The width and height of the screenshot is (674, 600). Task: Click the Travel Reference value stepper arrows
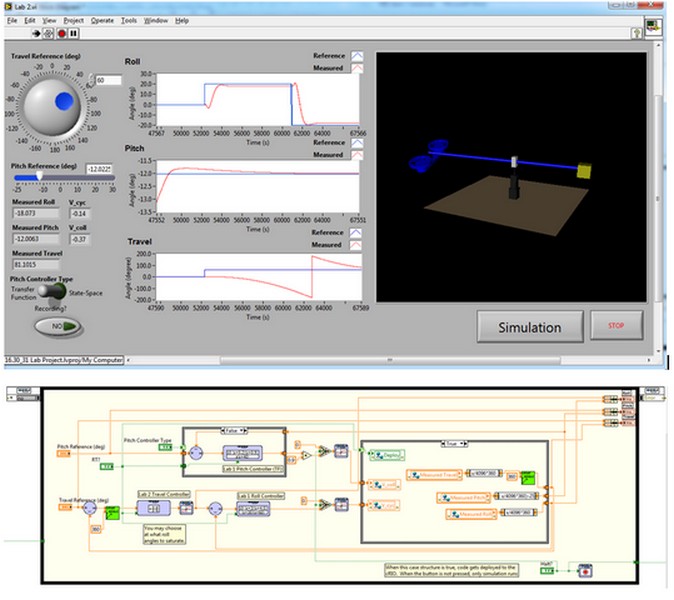click(x=90, y=80)
